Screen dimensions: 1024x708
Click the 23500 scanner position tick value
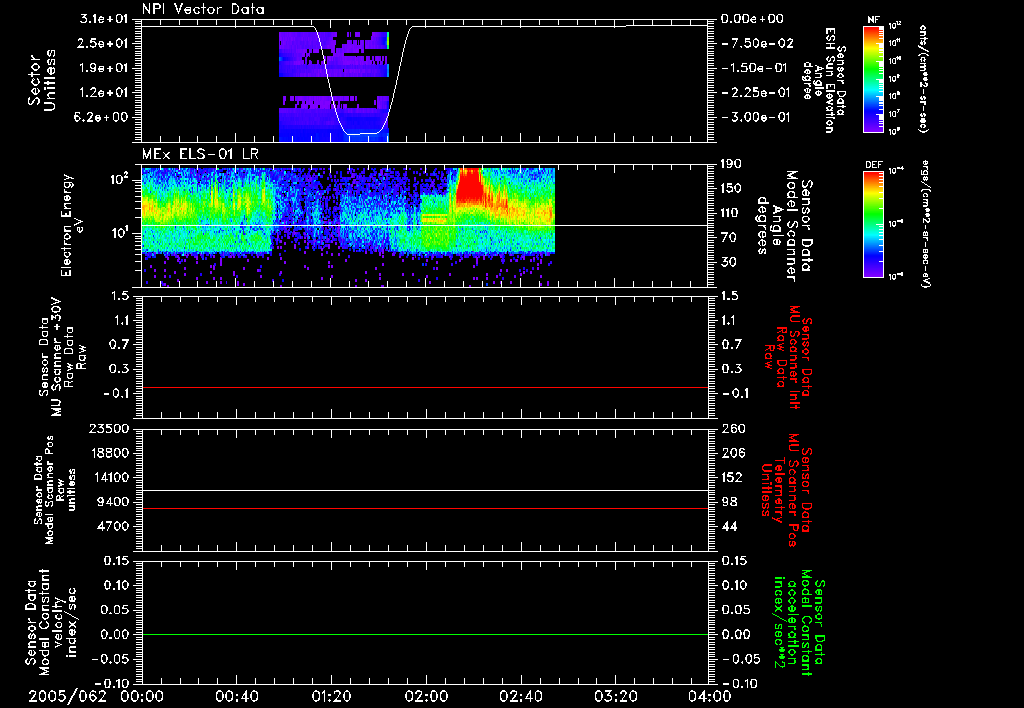coord(109,428)
